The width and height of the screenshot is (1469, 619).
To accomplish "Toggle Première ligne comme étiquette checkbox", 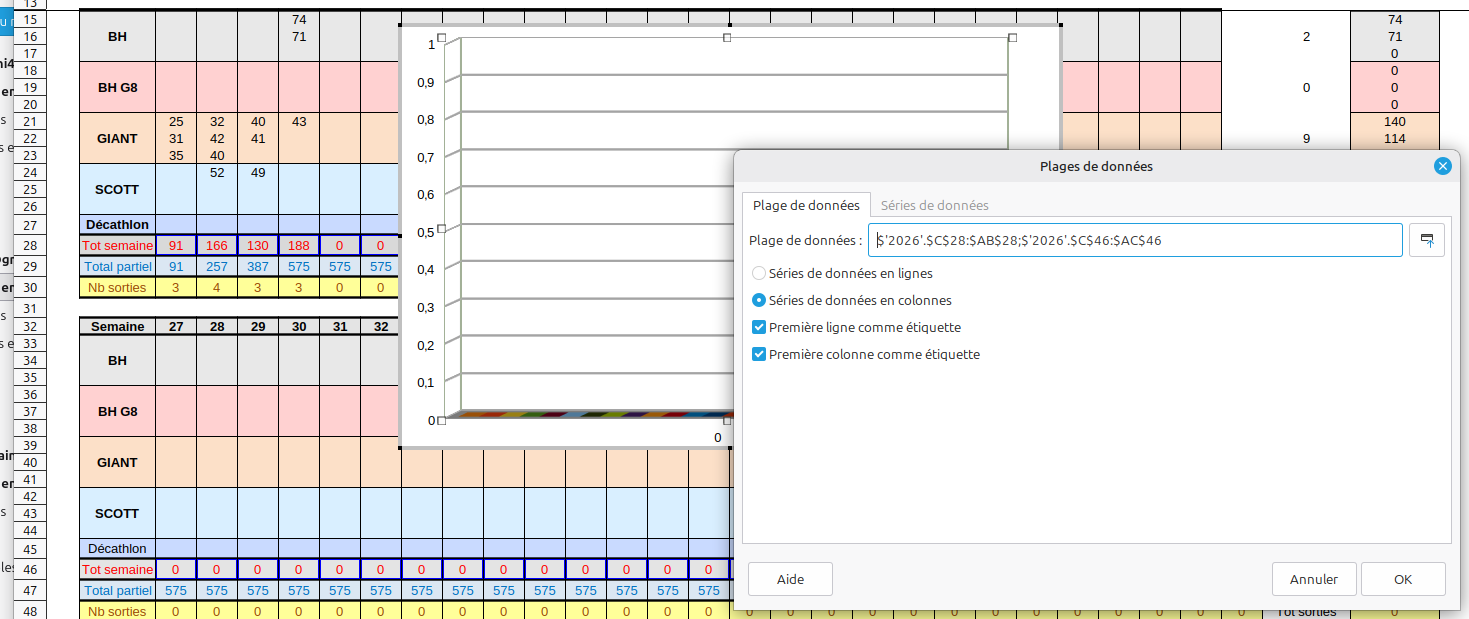I will [x=759, y=327].
